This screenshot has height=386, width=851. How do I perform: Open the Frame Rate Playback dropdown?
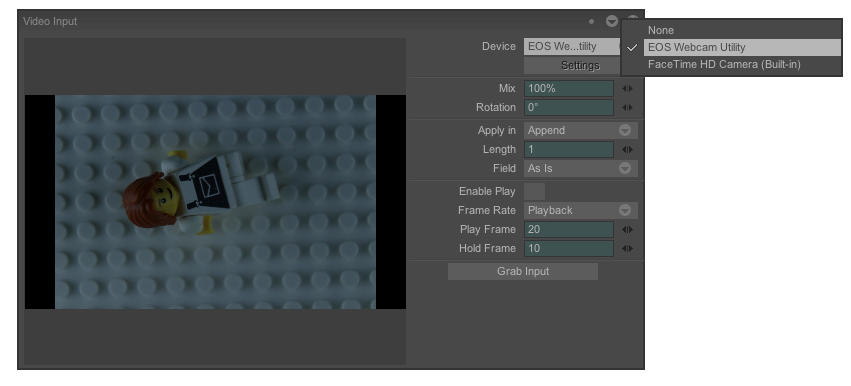point(580,210)
